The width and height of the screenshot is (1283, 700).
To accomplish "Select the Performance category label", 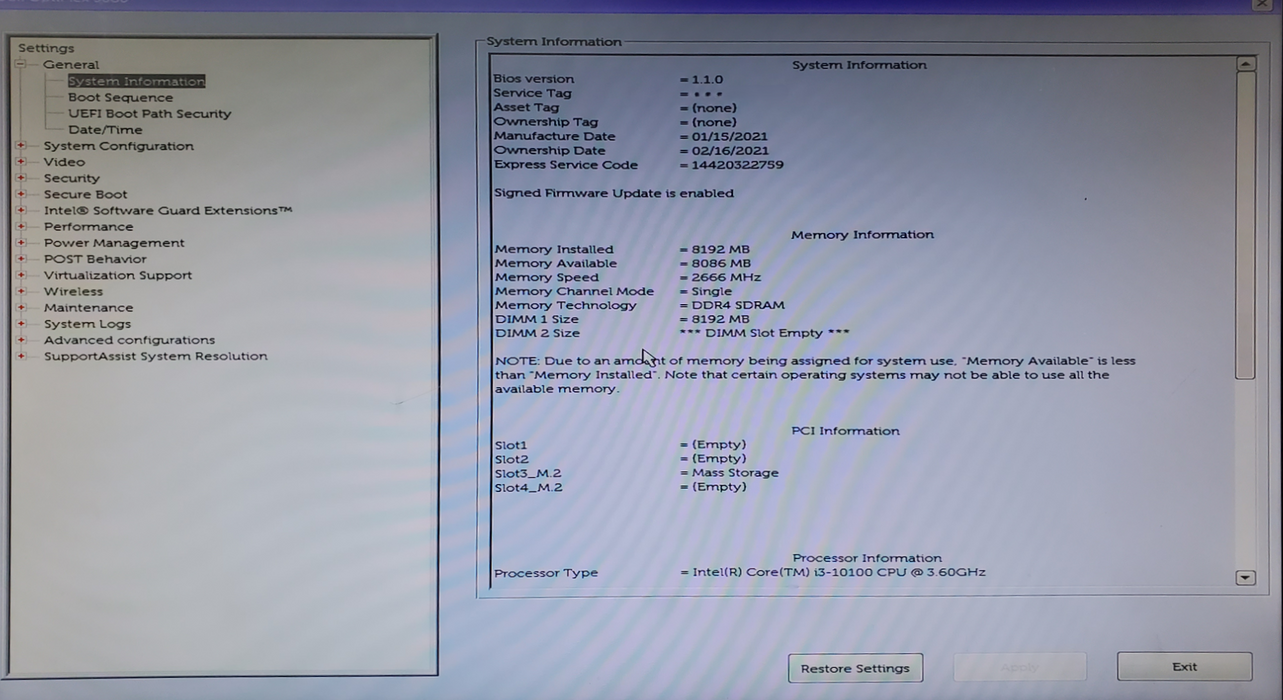I will coord(88,227).
